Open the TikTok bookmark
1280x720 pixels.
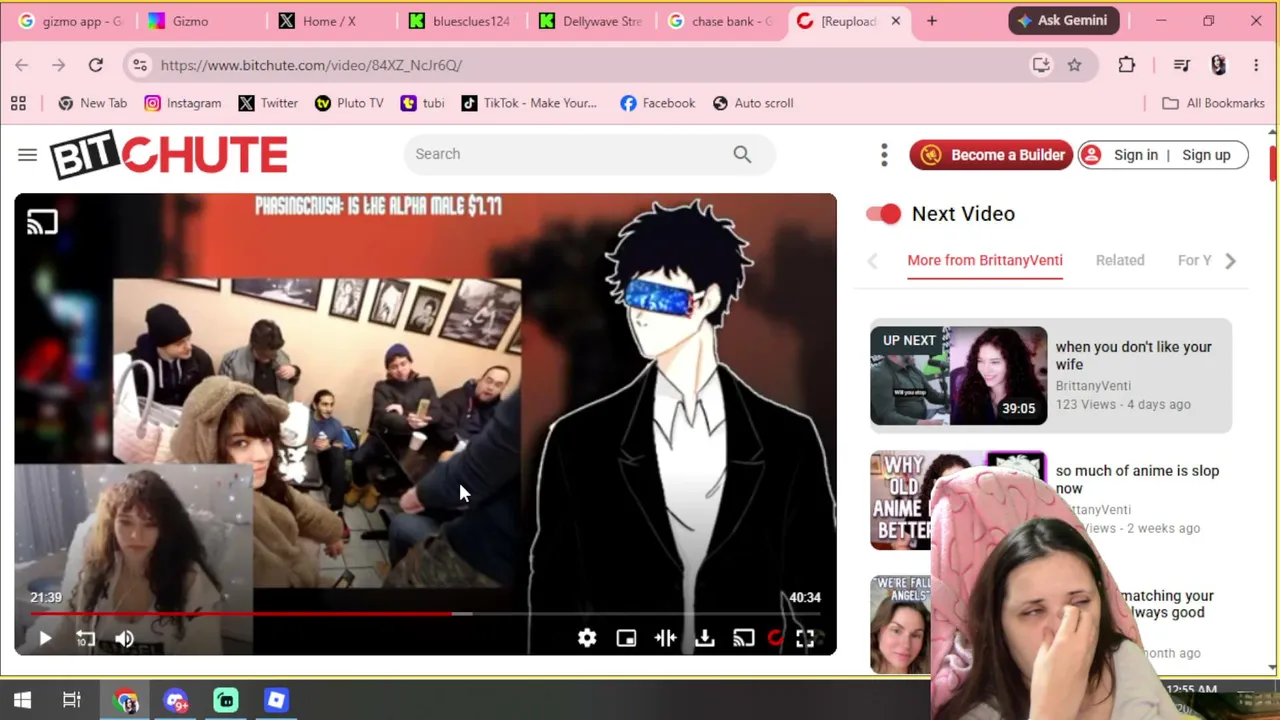[x=529, y=103]
